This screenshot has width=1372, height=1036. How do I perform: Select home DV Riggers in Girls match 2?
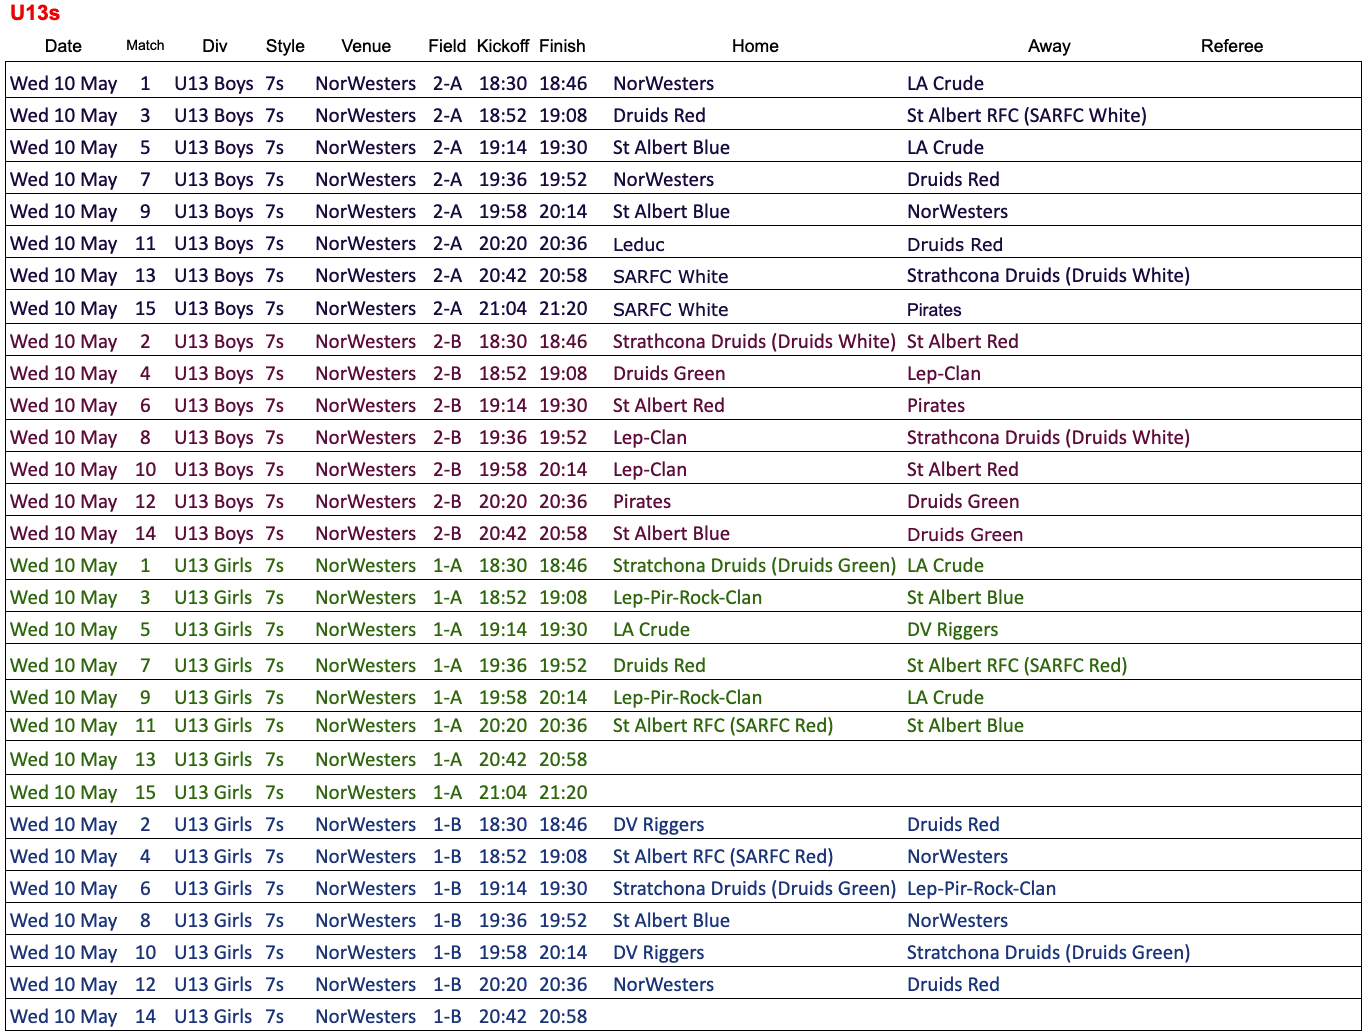pos(658,825)
